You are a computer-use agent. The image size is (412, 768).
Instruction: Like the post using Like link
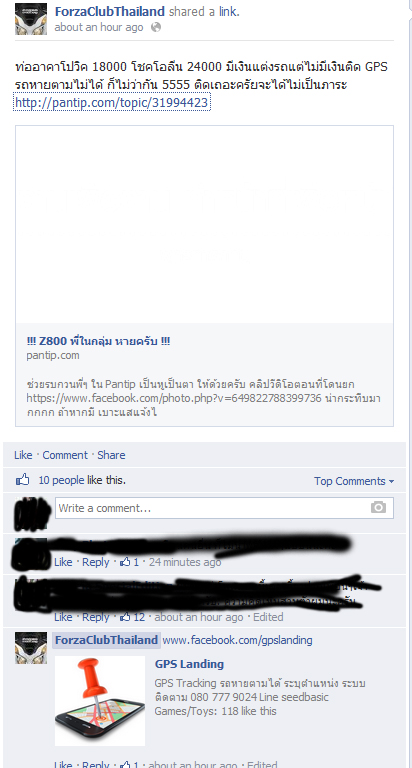(x=23, y=455)
